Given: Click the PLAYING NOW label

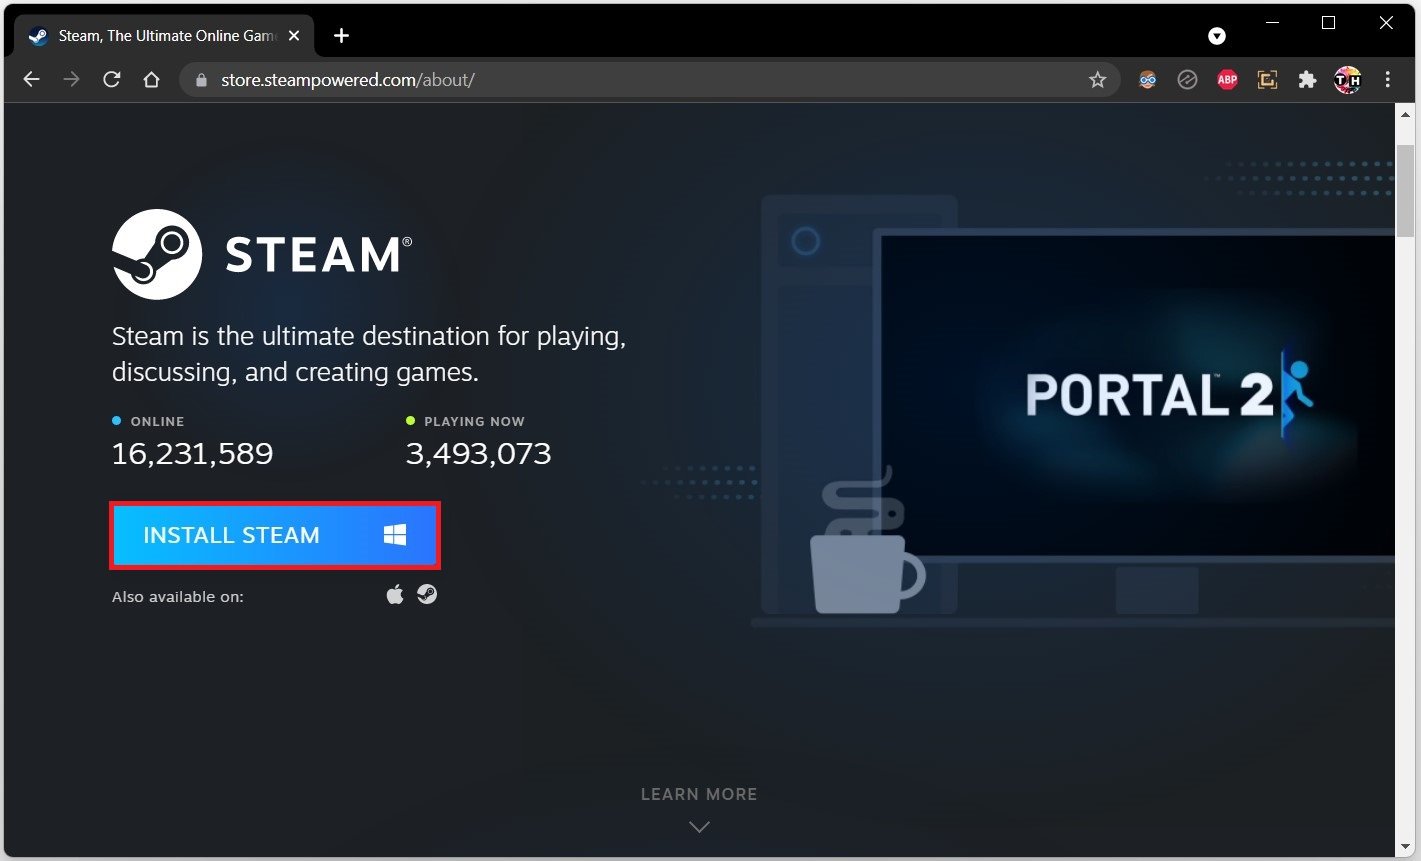Looking at the screenshot, I should tap(474, 421).
